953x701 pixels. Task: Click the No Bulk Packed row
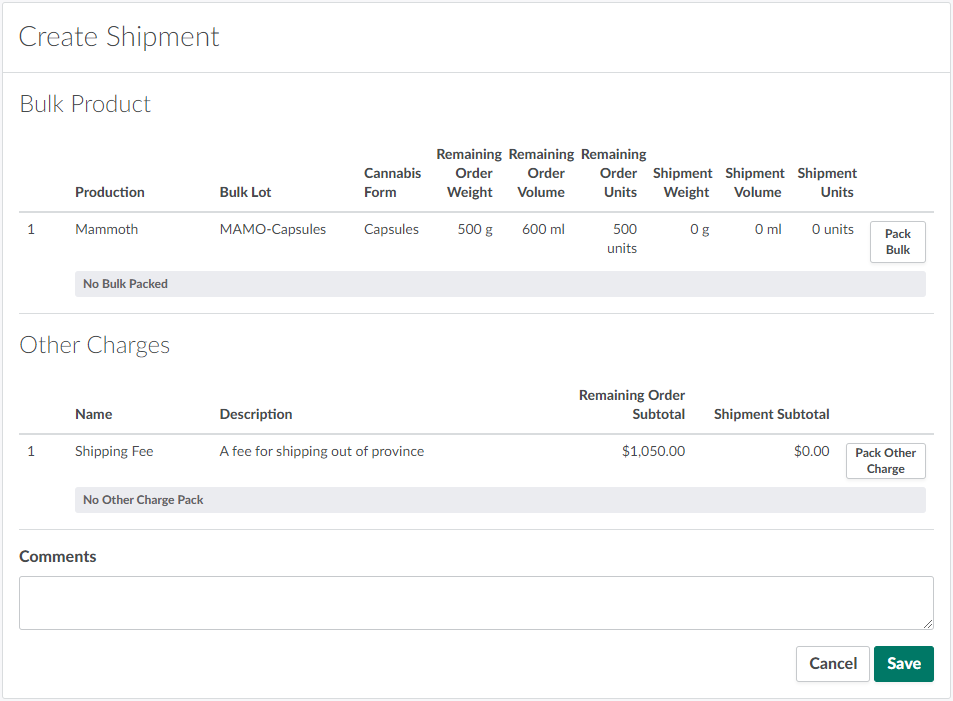click(500, 284)
